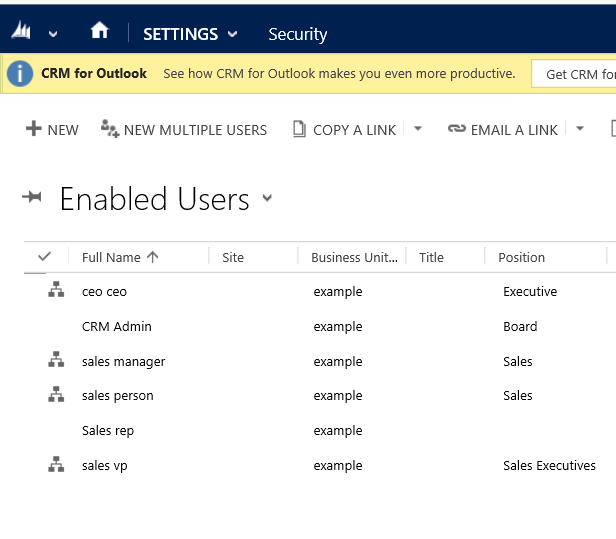Sort by the Site column header
The image size is (616, 539).
pos(233,257)
